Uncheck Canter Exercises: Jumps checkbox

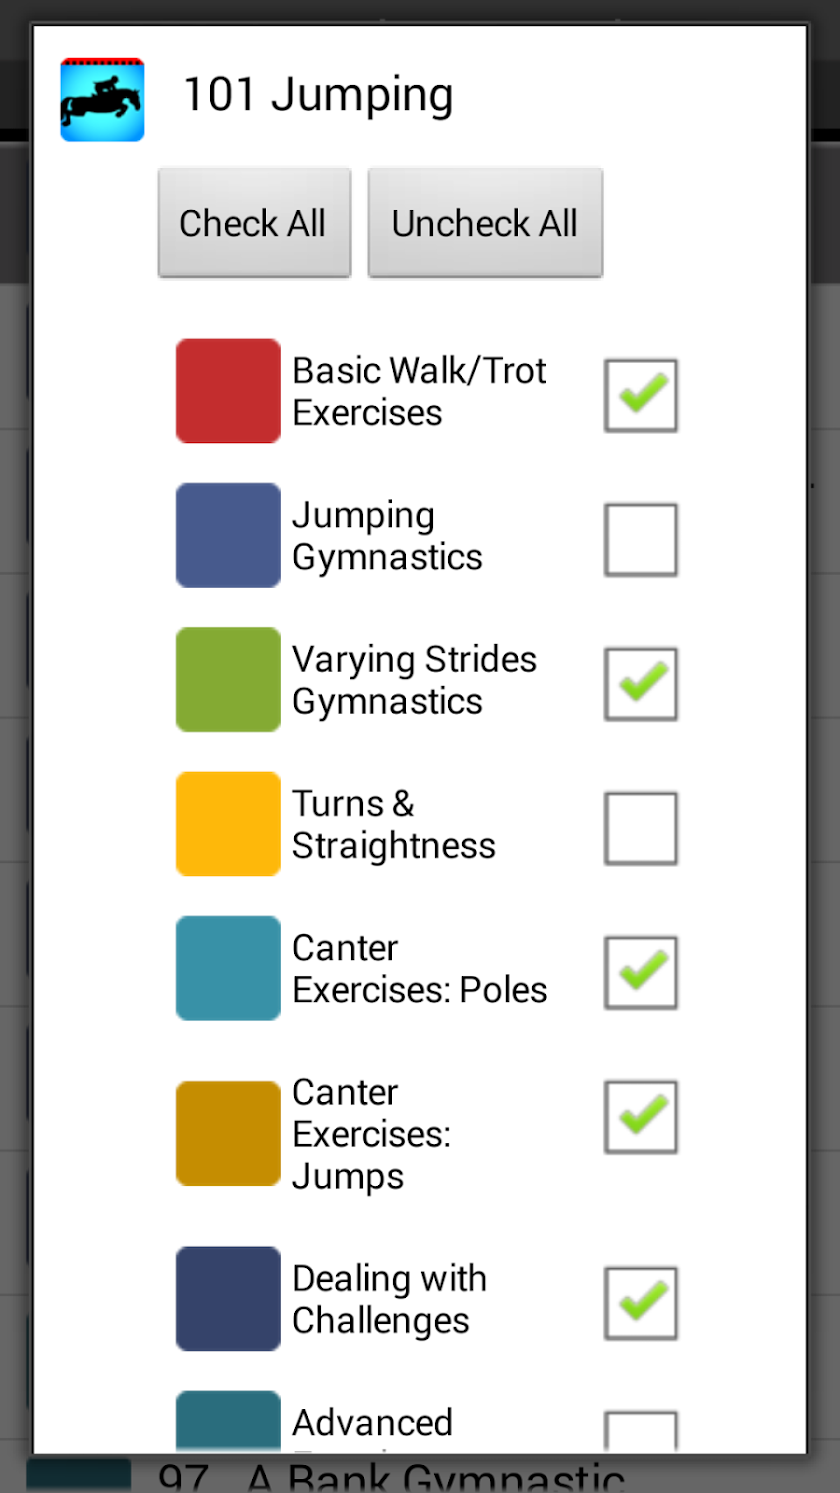pyautogui.click(x=641, y=1117)
